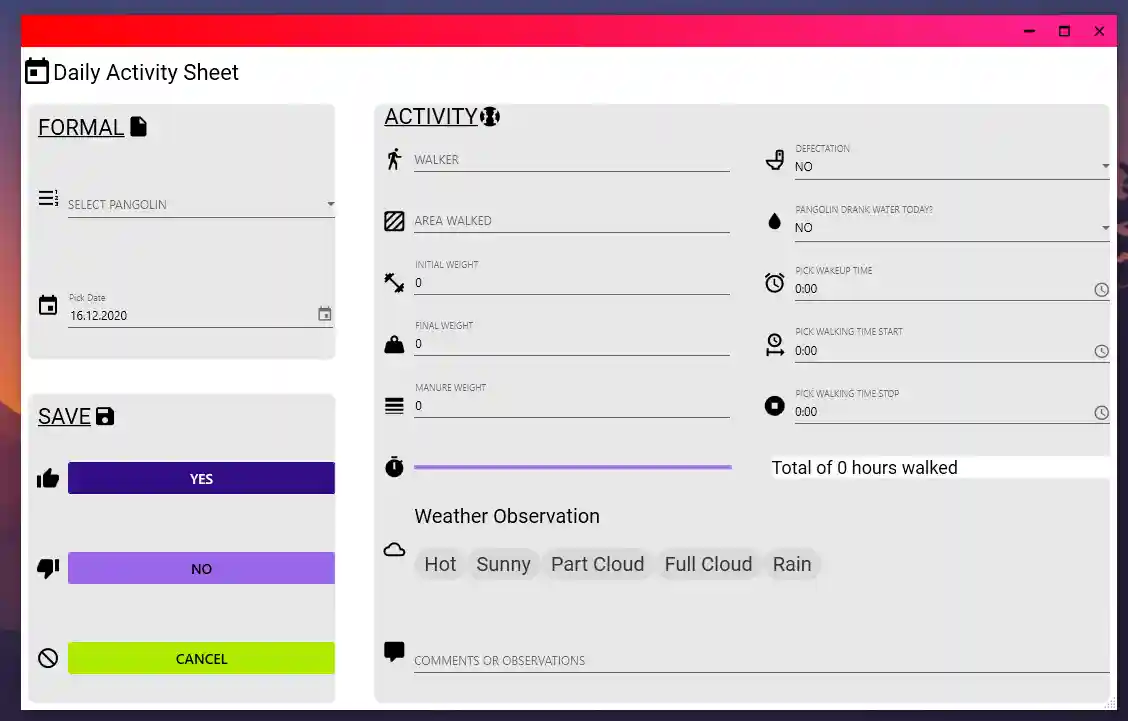Click the underlined FORMAL heading text
Image resolution: width=1128 pixels, height=721 pixels.
81,127
